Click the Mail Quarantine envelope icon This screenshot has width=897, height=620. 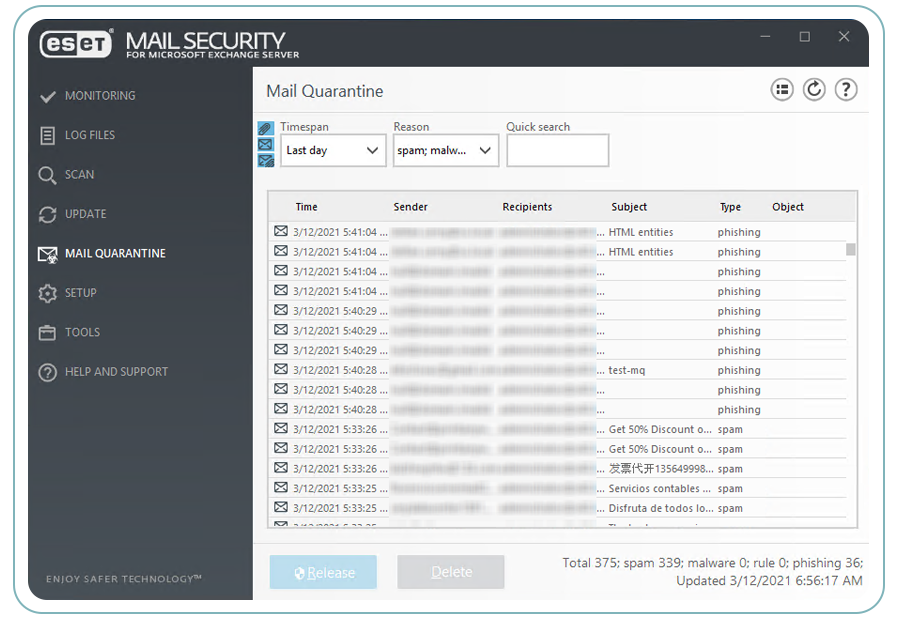tap(47, 254)
